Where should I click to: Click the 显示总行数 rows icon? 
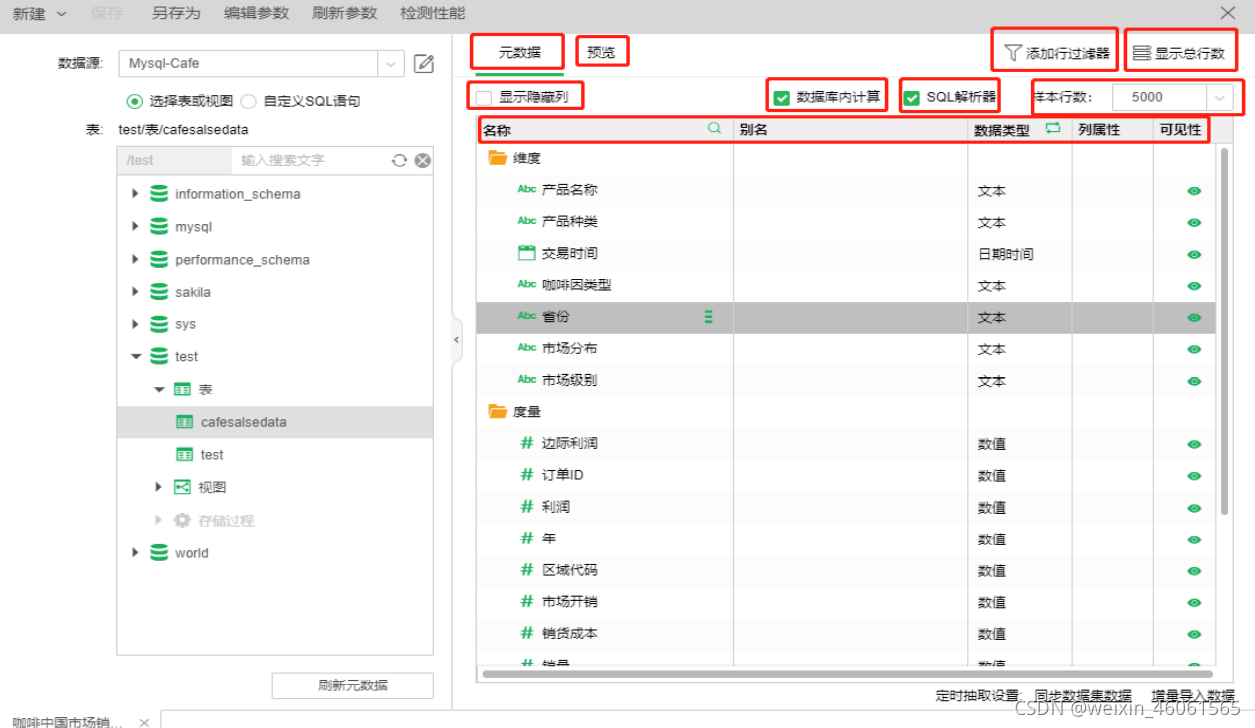click(1141, 53)
